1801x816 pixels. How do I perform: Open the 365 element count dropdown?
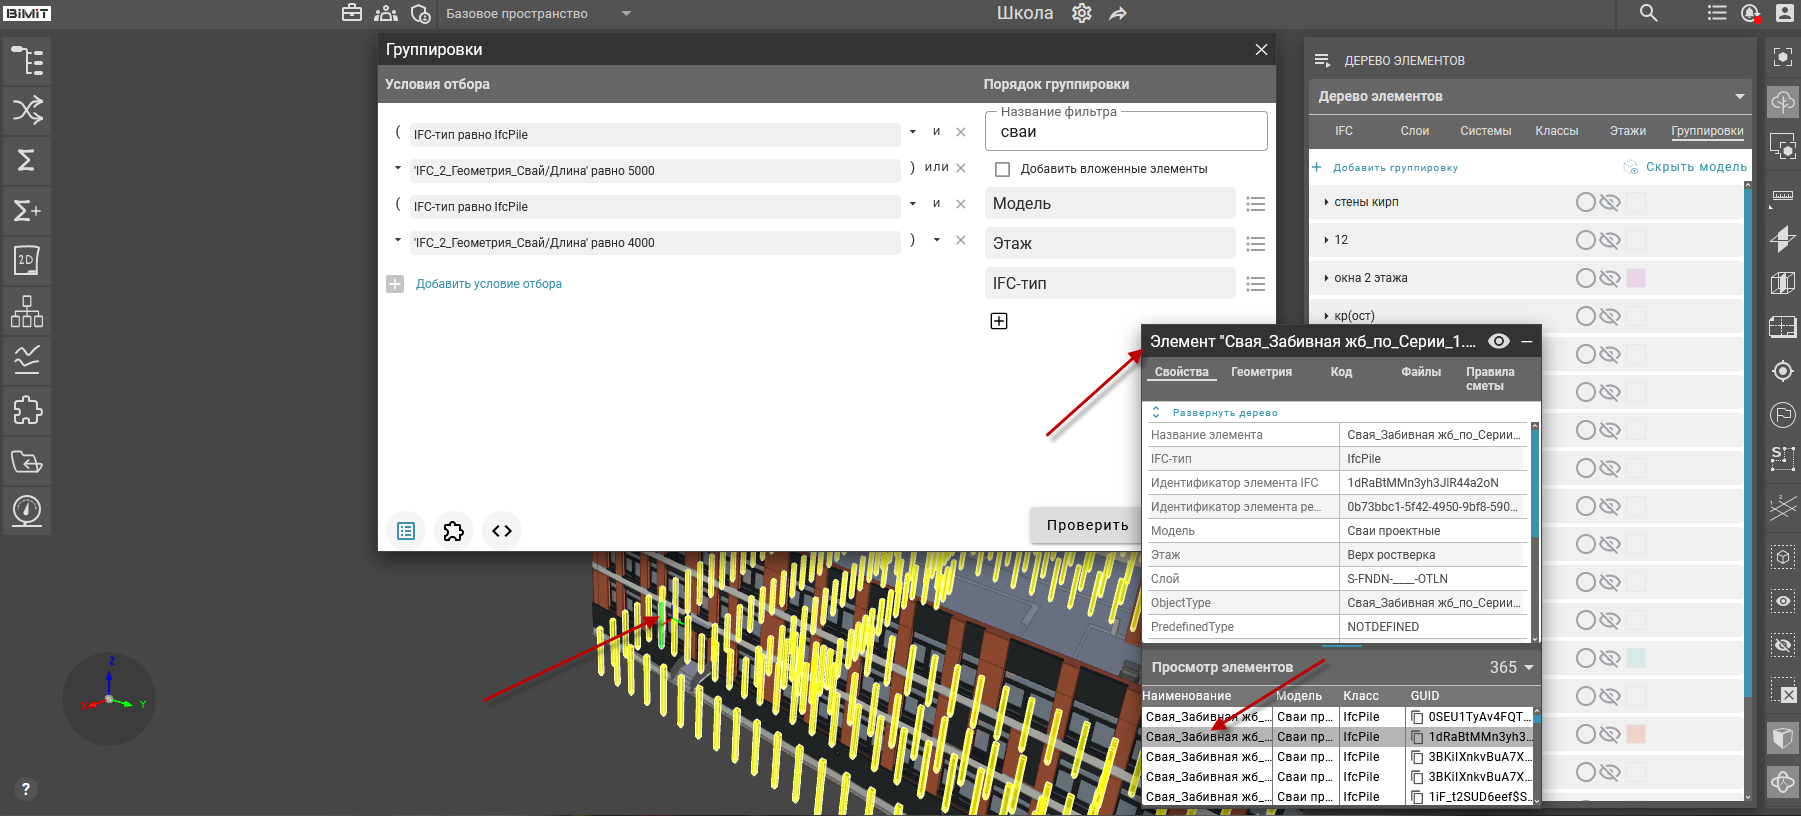[1528, 667]
